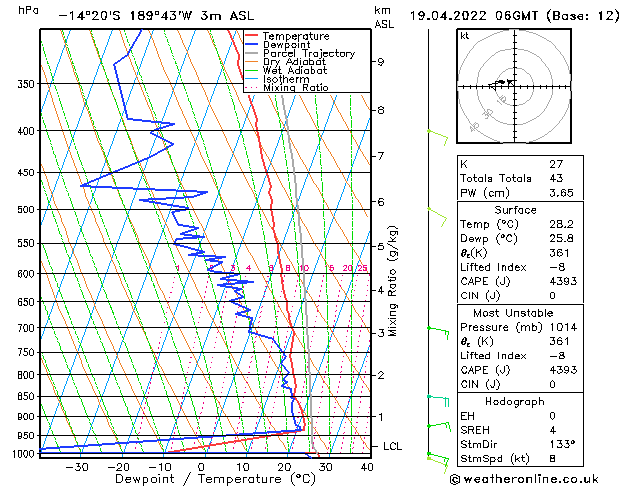Click the Surface Lifted Index label
The height and width of the screenshot is (486, 629).
[x=493, y=267]
